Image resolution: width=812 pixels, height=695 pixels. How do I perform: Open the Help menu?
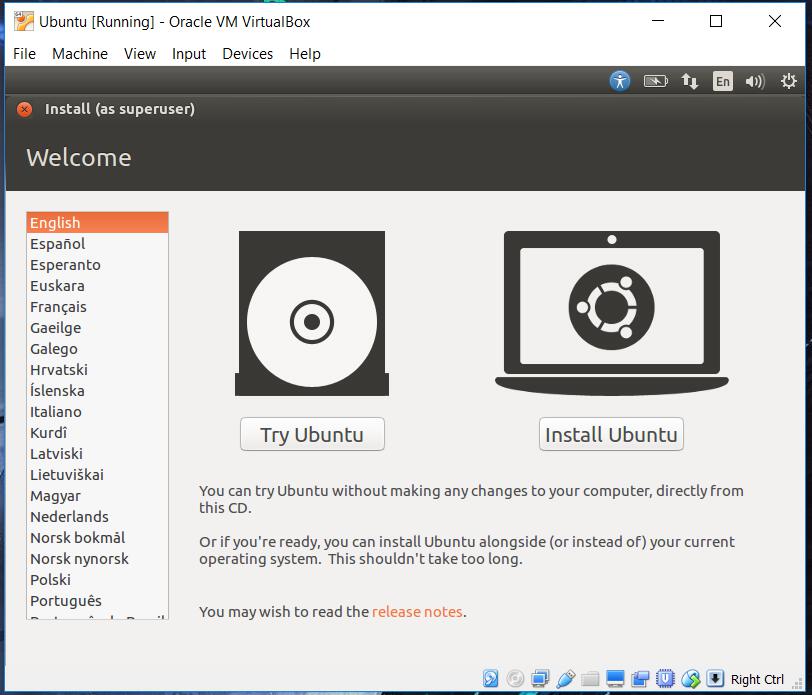pos(304,54)
